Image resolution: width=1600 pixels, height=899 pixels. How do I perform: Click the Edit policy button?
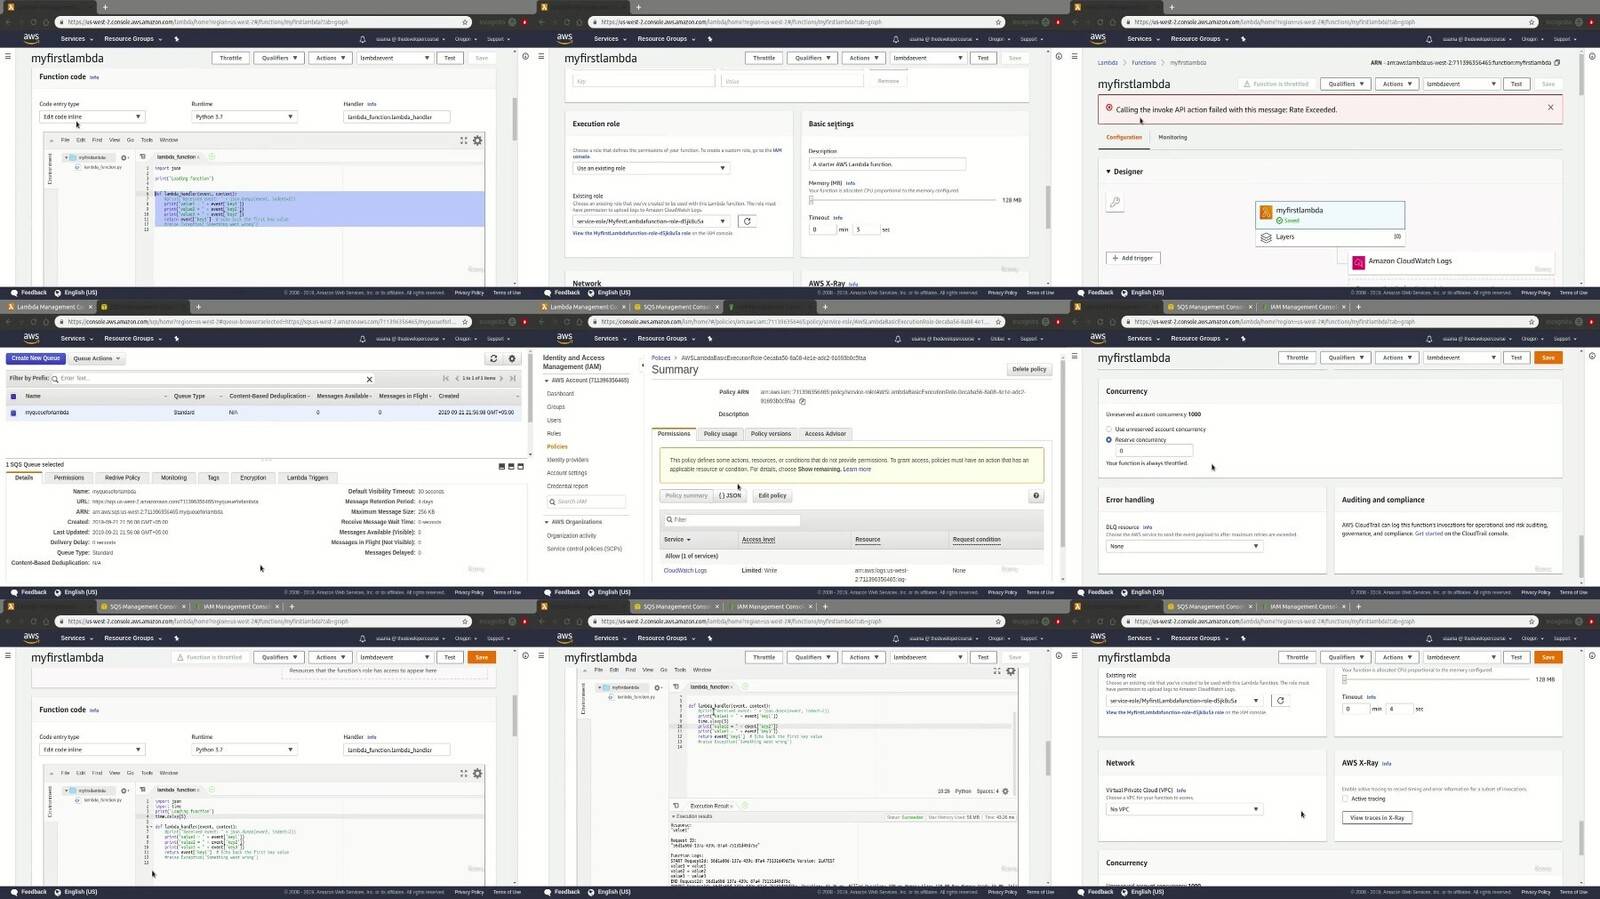[772, 495]
